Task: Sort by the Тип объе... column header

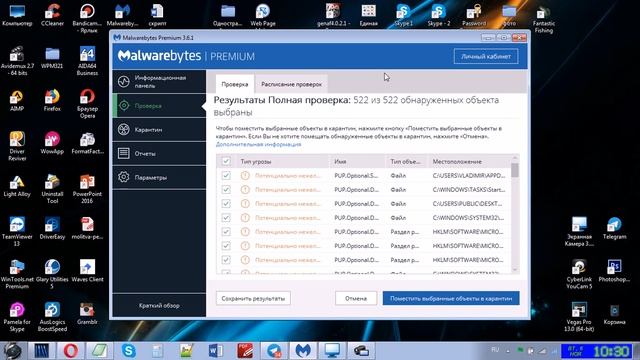Action: [407, 162]
